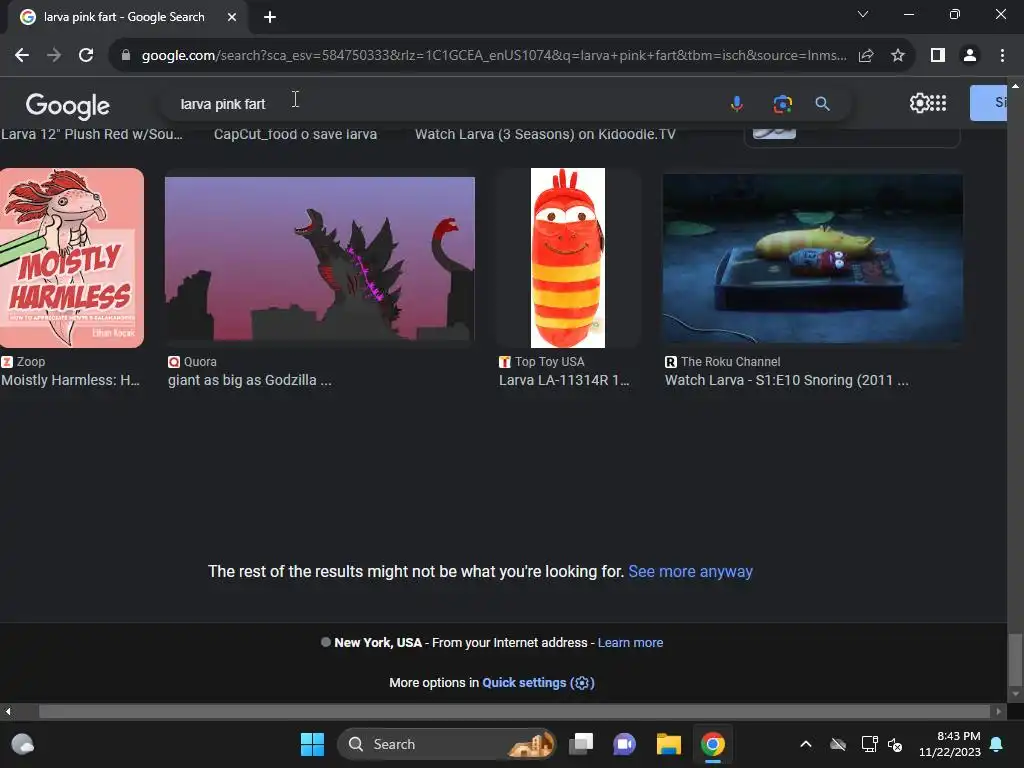Share this page from address bar

pyautogui.click(x=866, y=56)
